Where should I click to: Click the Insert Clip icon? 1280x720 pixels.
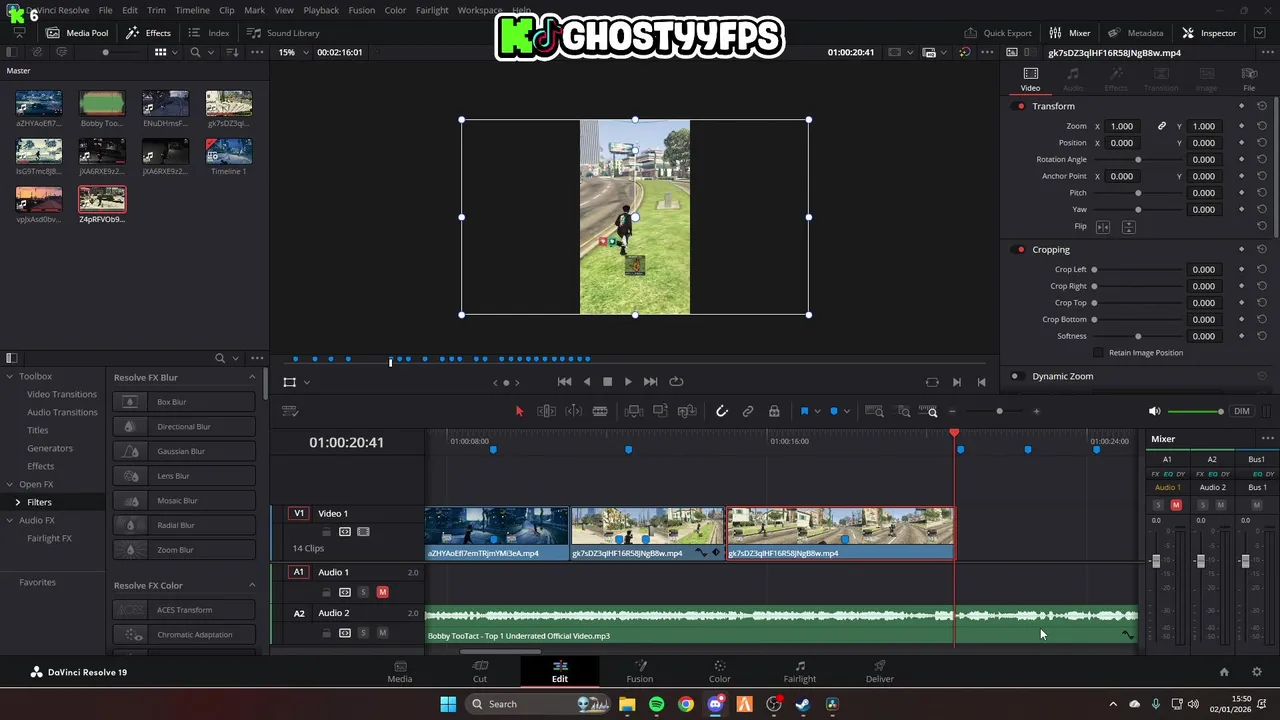point(633,411)
